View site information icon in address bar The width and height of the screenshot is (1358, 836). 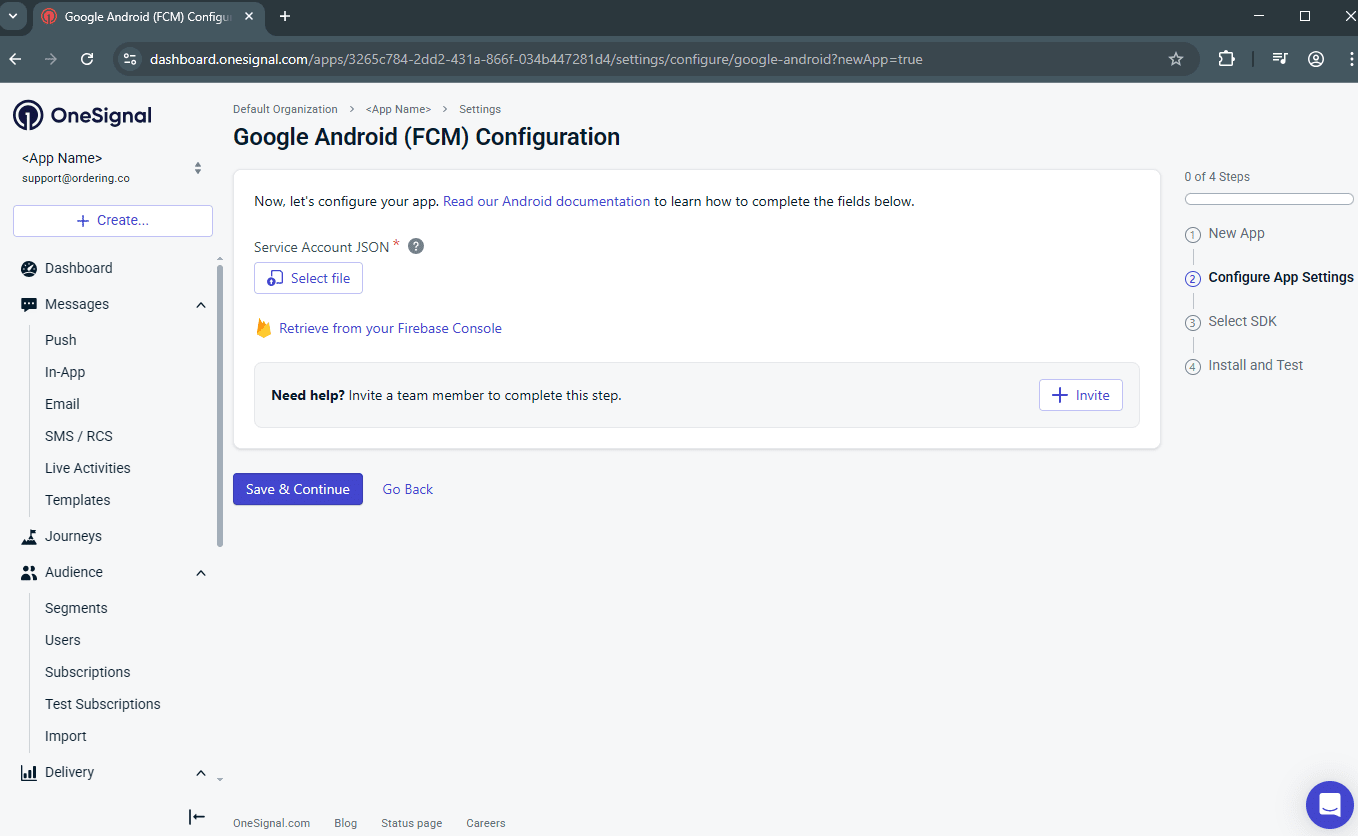[x=129, y=59]
